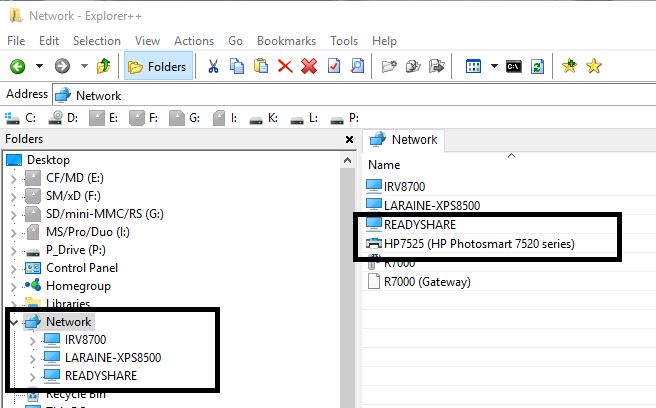Jump to drive K: in drives bar
656x408 pixels.
[x=264, y=118]
